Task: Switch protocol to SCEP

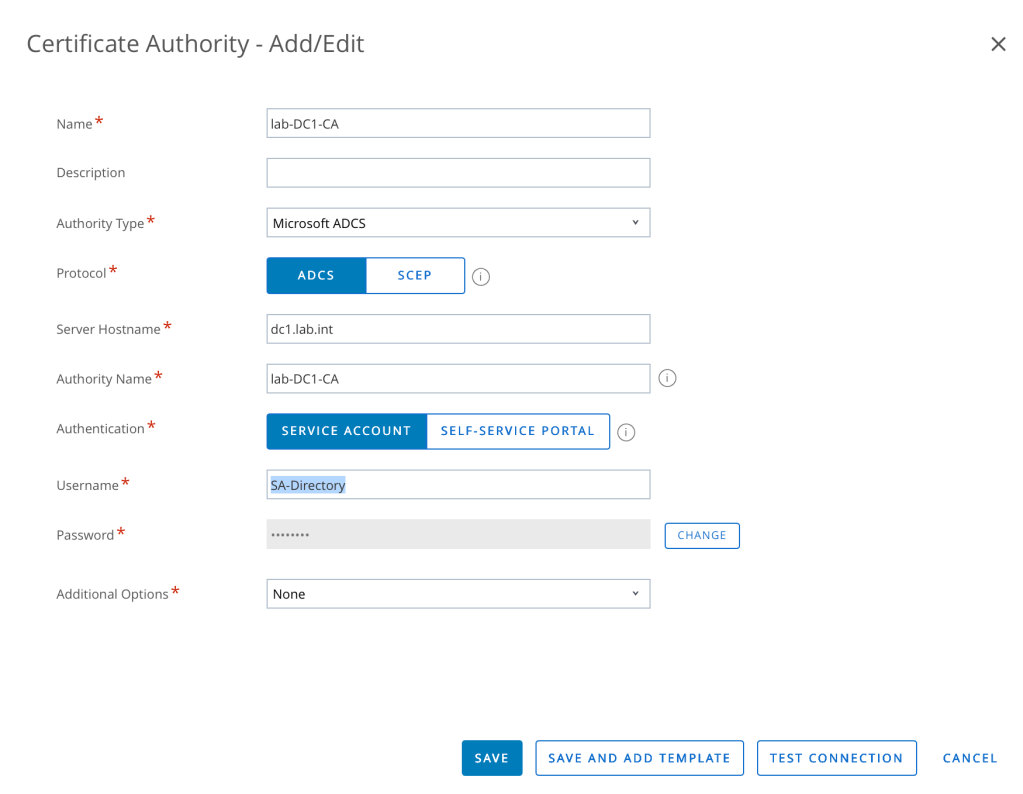Action: point(415,275)
